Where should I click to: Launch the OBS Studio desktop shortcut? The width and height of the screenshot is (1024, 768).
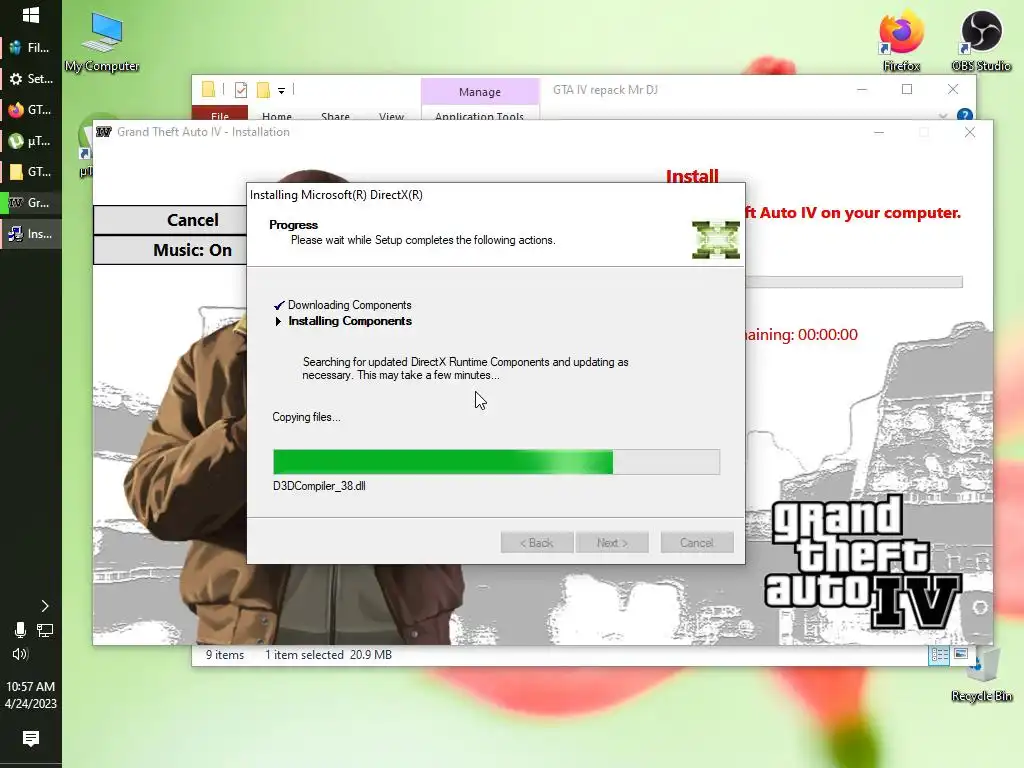[x=981, y=41]
